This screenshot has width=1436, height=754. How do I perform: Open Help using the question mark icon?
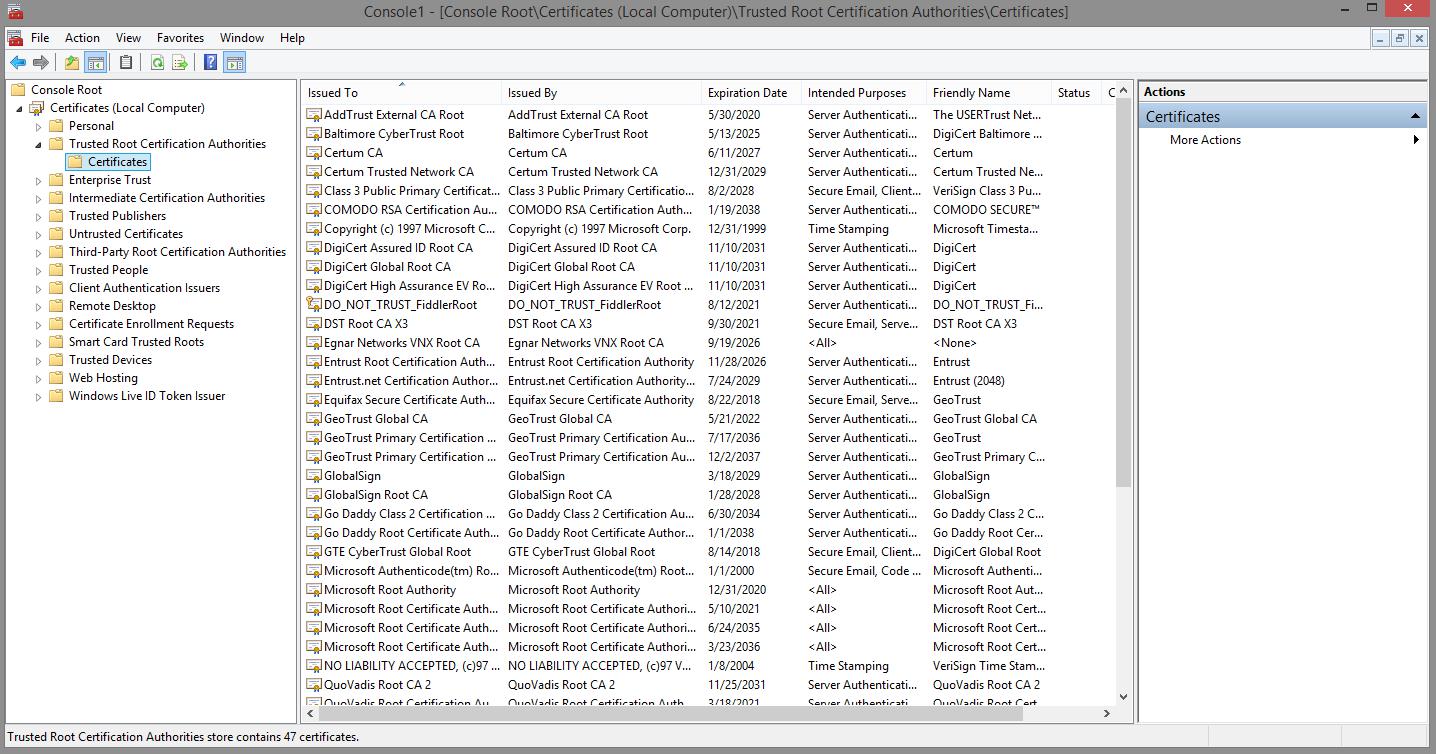[209, 62]
